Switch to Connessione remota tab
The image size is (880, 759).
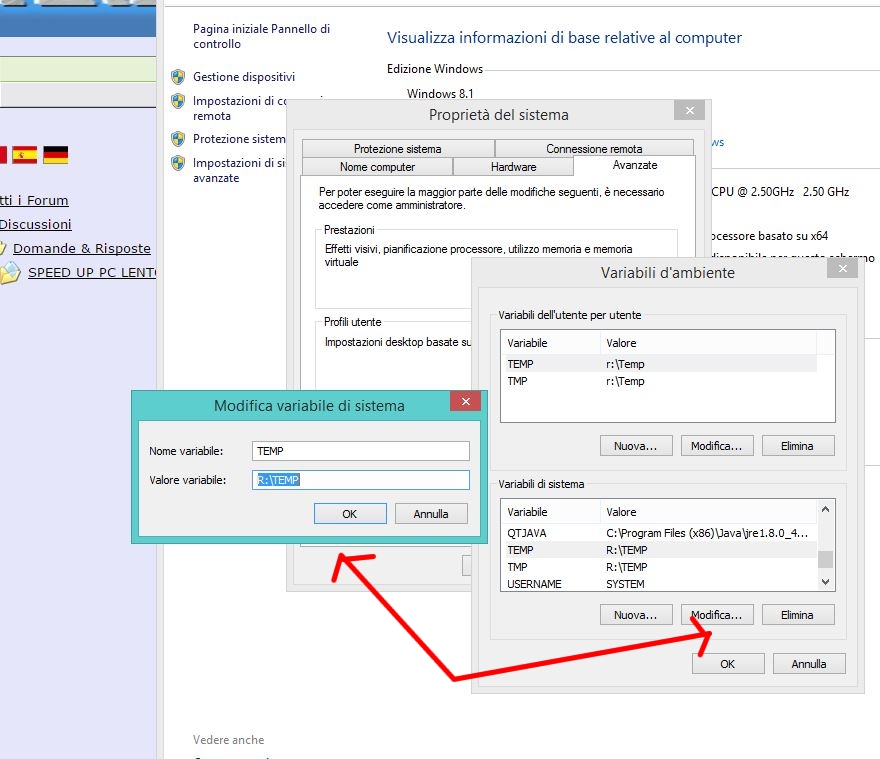tap(594, 149)
